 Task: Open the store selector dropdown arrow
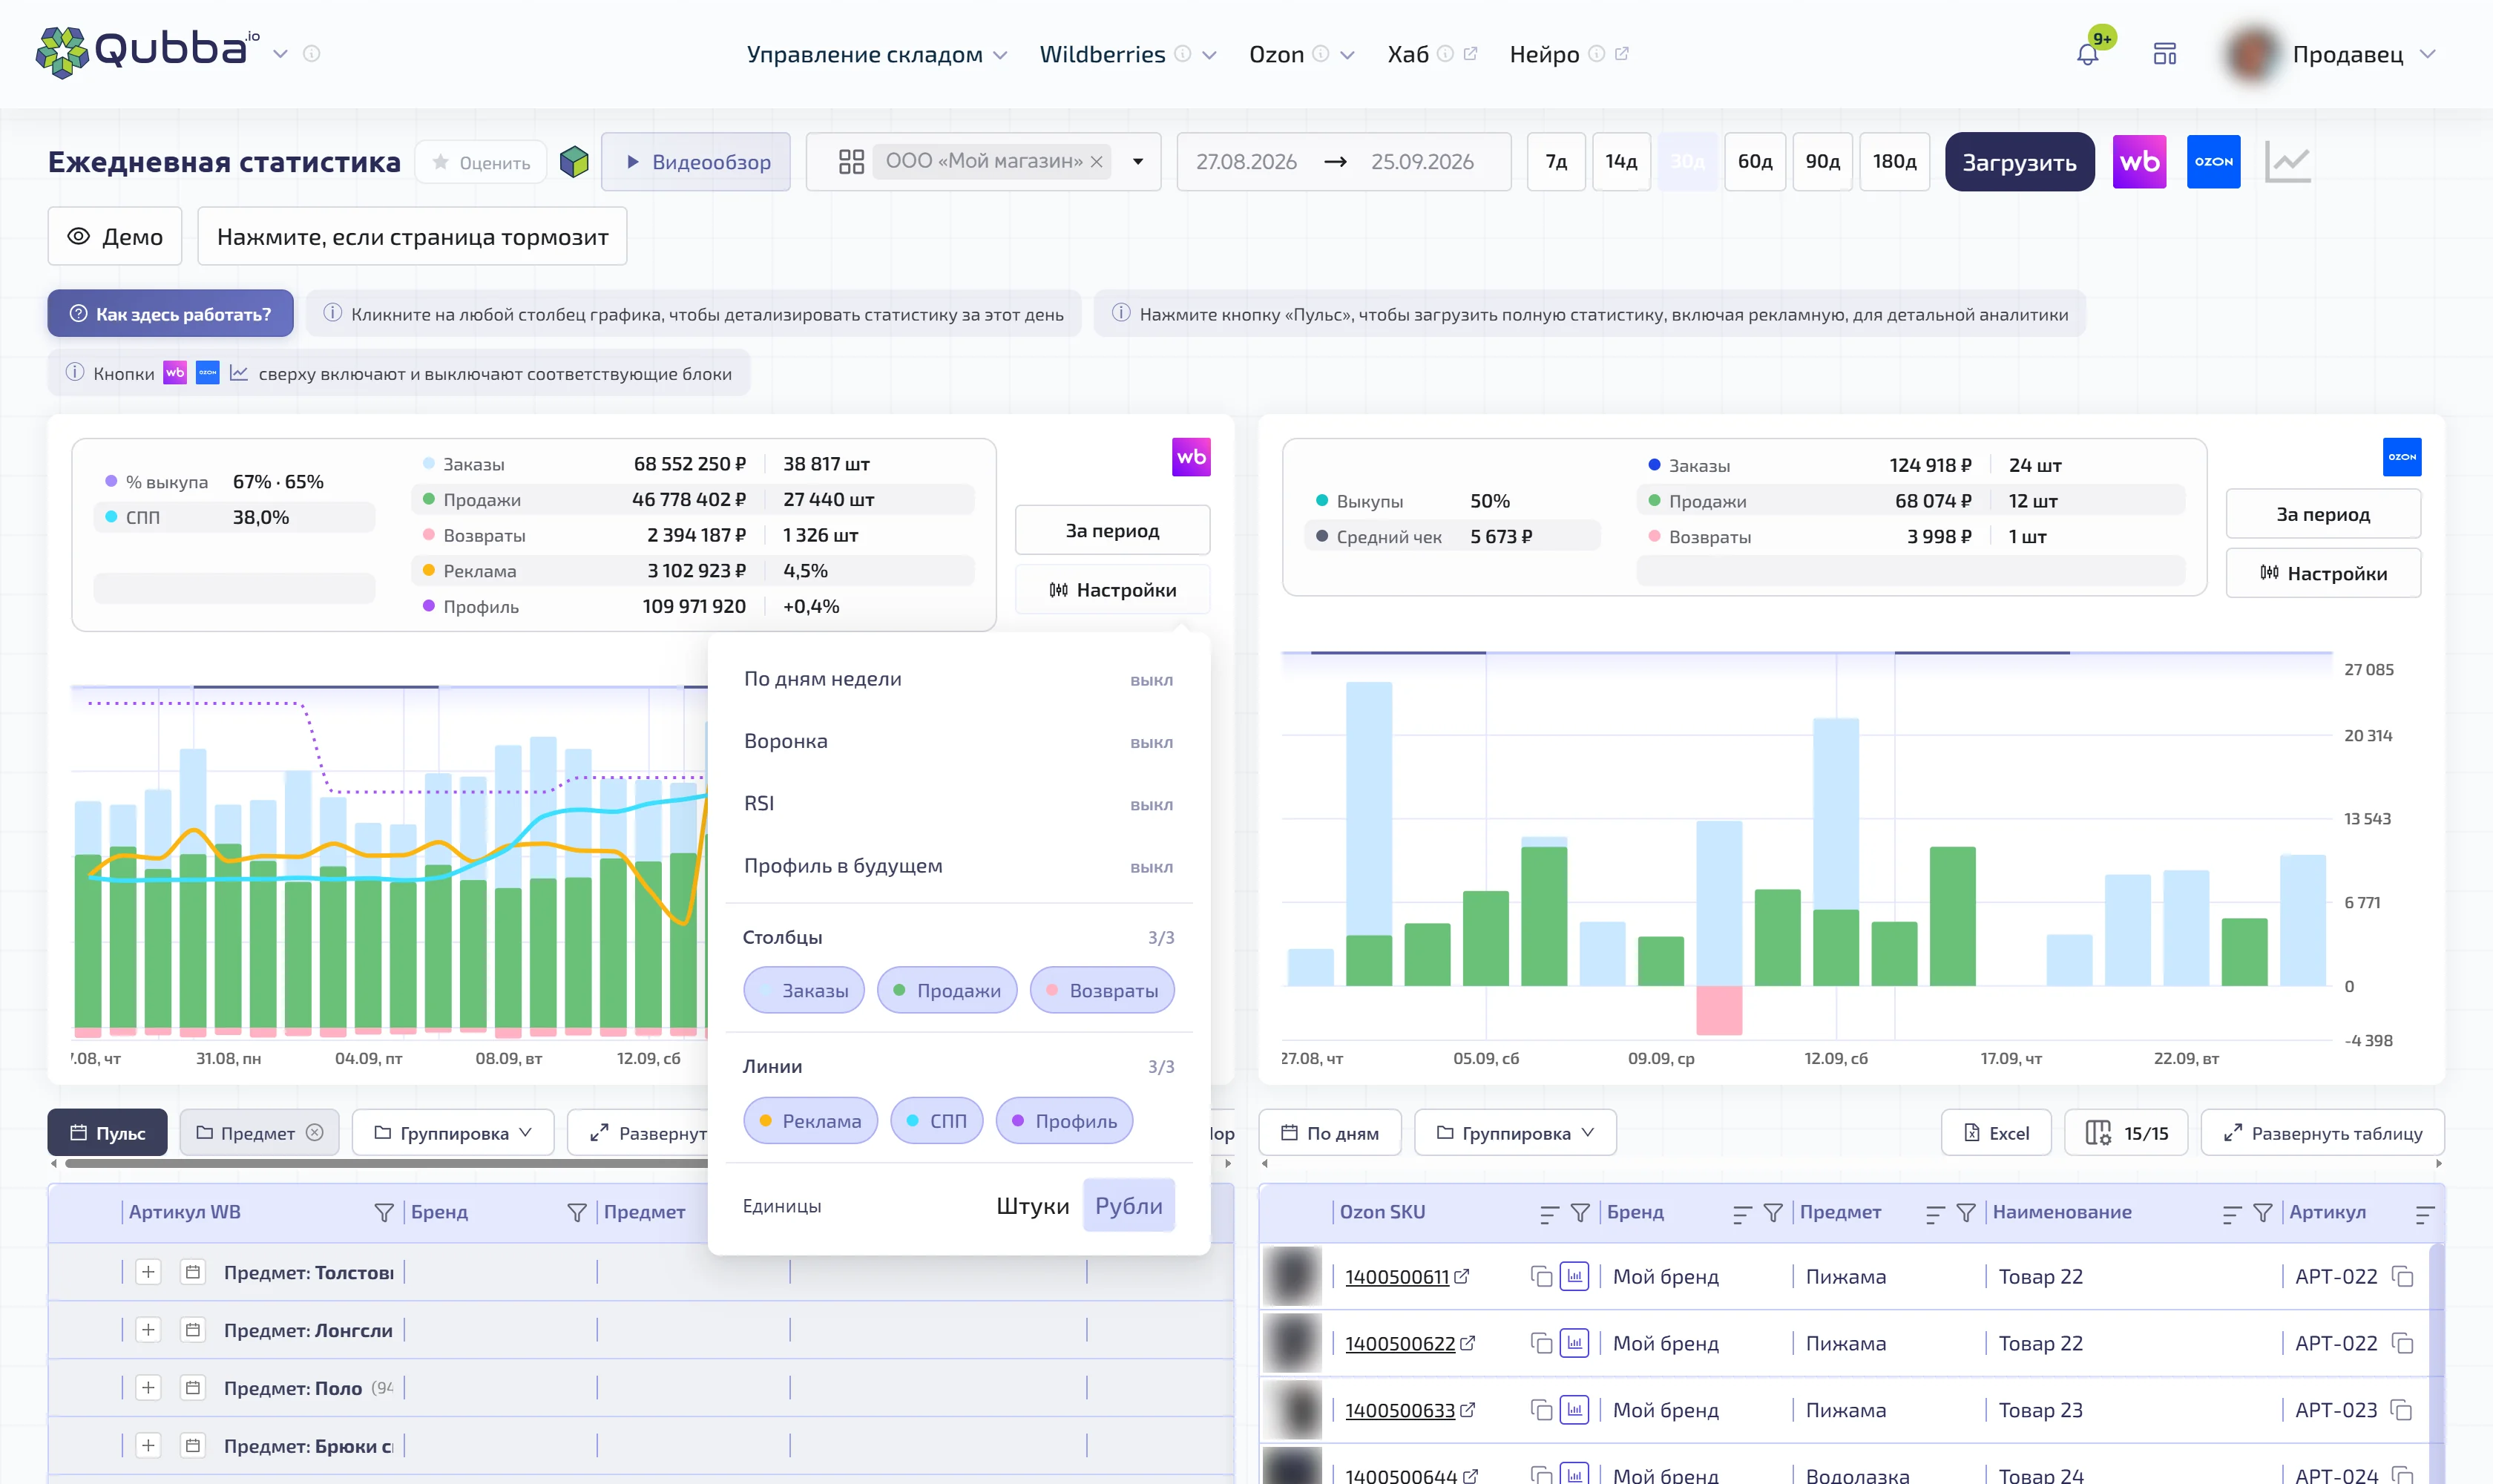(1137, 161)
